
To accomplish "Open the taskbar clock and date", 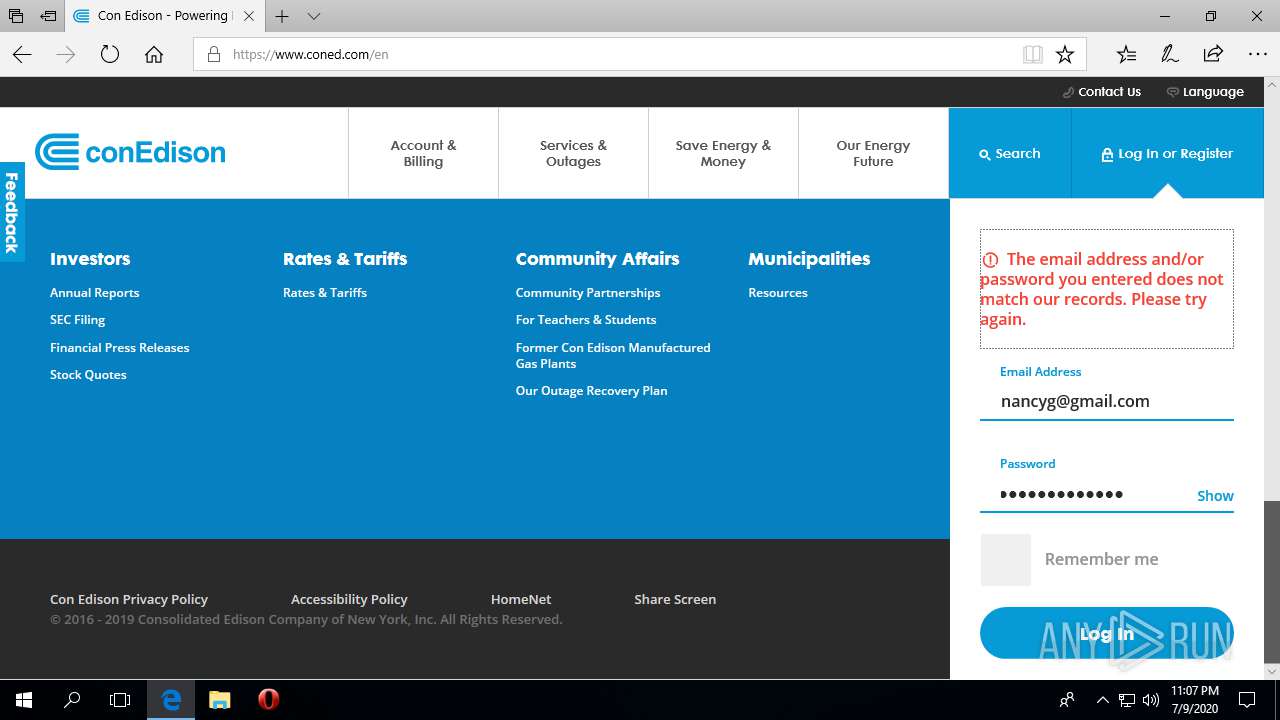I will [x=1195, y=700].
